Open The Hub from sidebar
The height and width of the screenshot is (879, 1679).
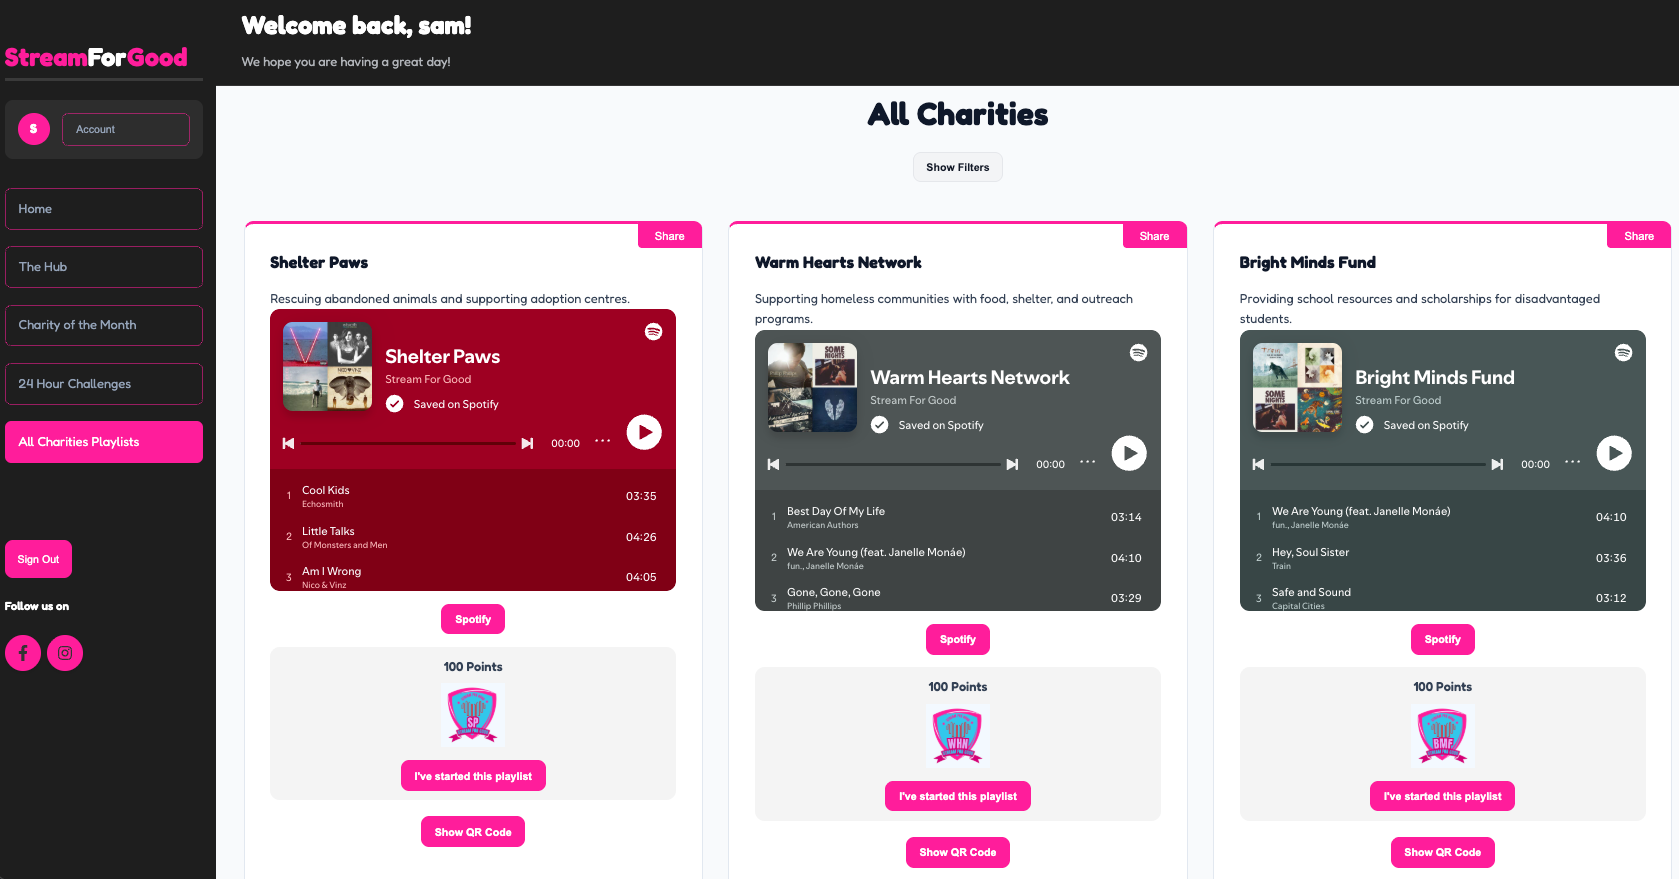[104, 267]
